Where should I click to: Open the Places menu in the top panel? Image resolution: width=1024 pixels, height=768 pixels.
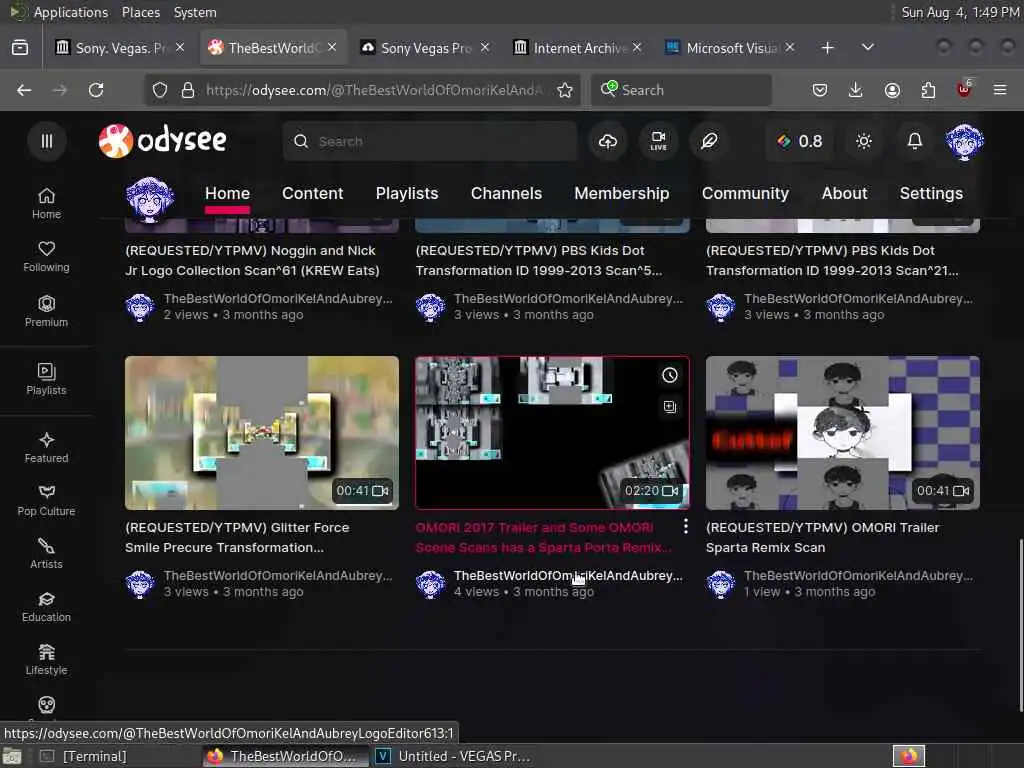[140, 12]
